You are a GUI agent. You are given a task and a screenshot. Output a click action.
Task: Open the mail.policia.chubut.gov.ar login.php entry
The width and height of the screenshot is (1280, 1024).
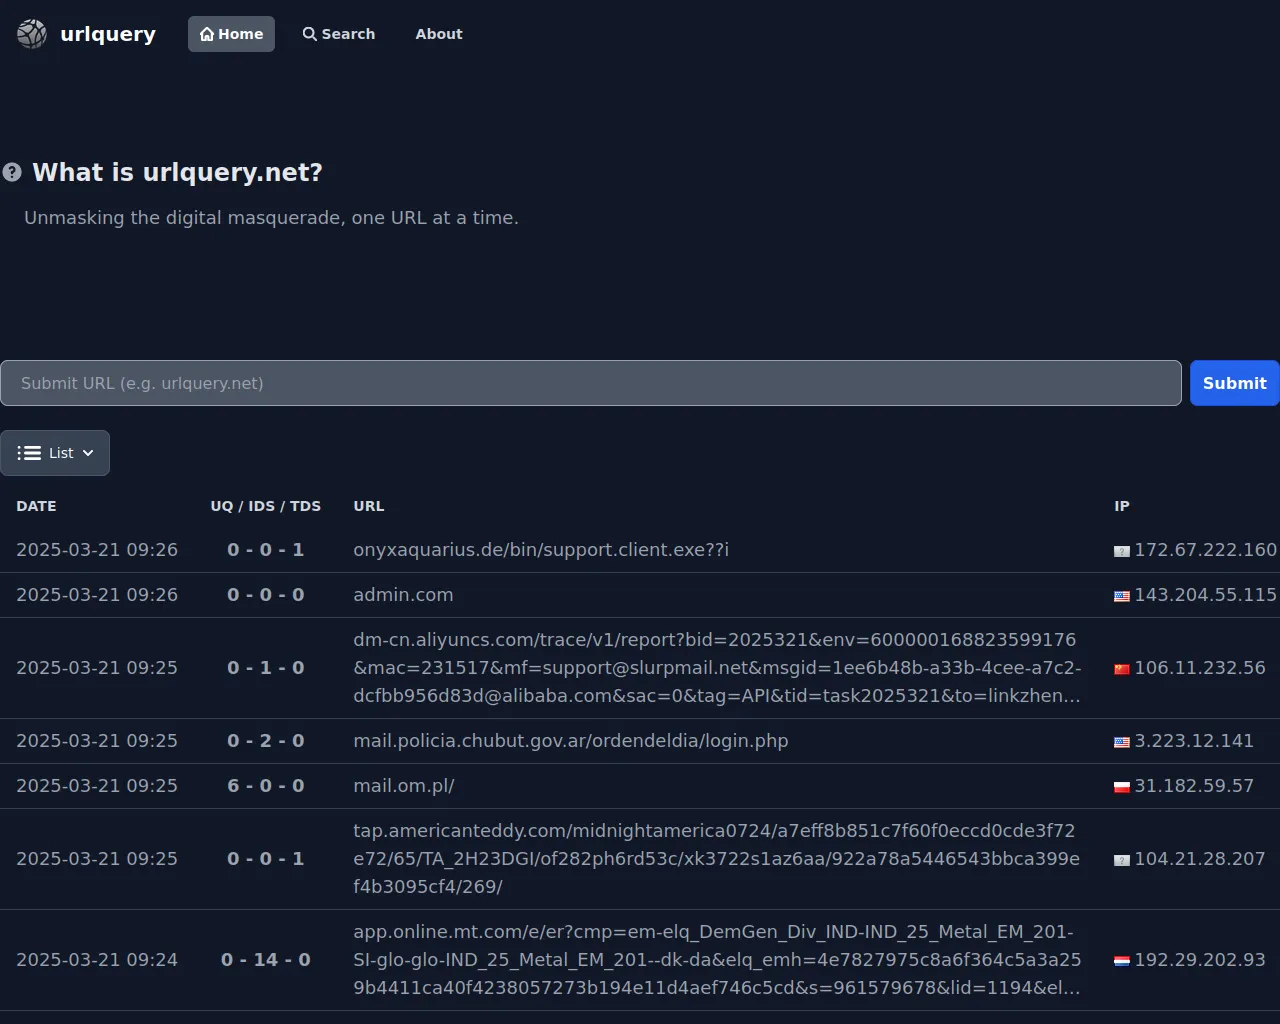[570, 741]
